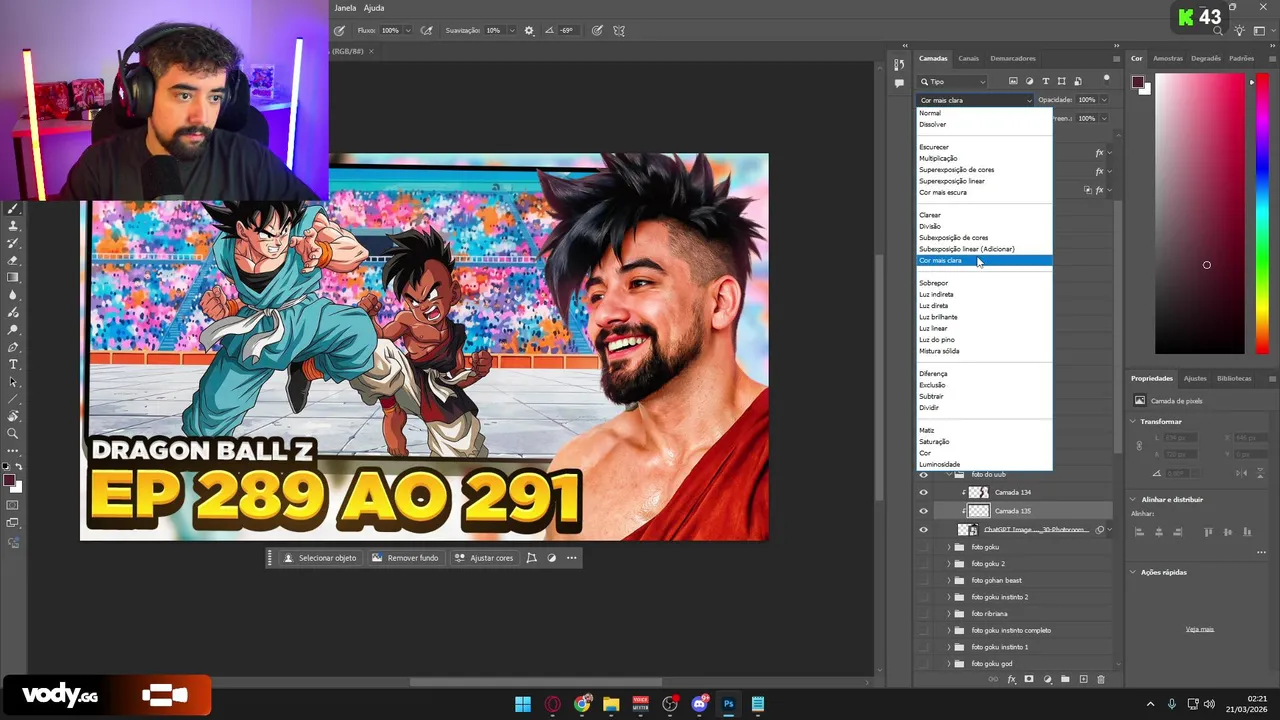Screen dimensions: 1280x720
Task: Select the Gradient tool
Action: [x=13, y=277]
